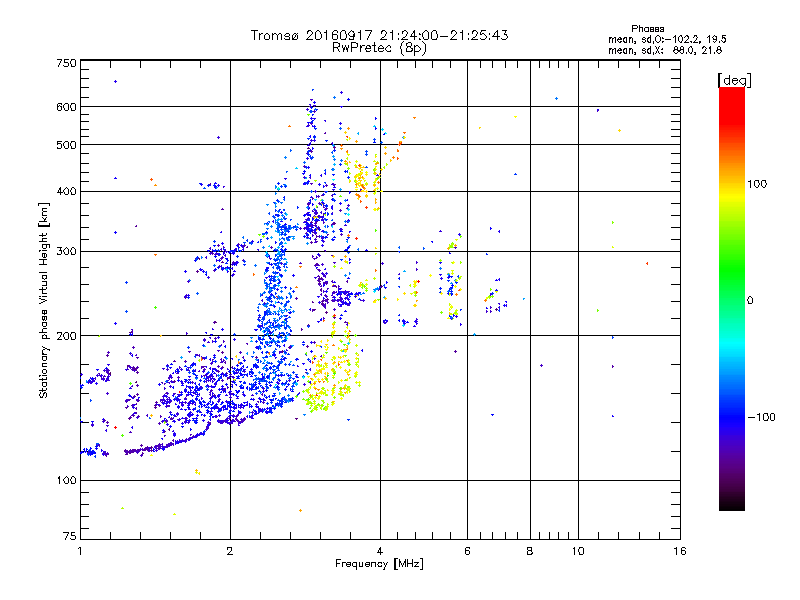
Task: Click the '[deg]' unit label
Action: (x=734, y=80)
